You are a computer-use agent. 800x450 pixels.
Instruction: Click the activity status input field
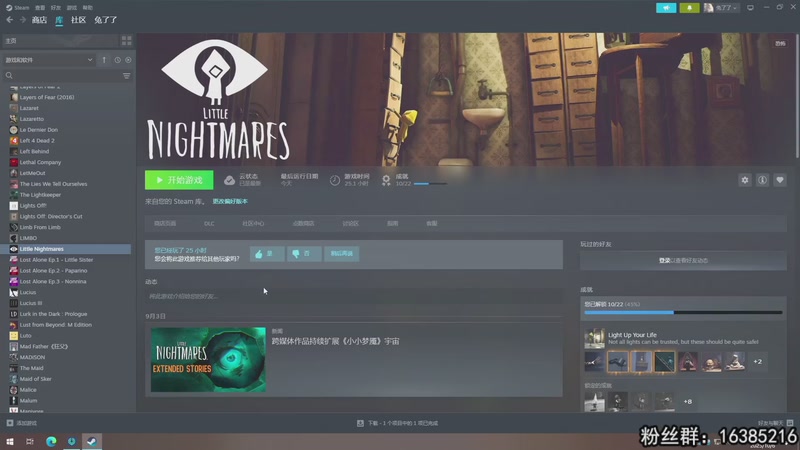[x=354, y=296]
